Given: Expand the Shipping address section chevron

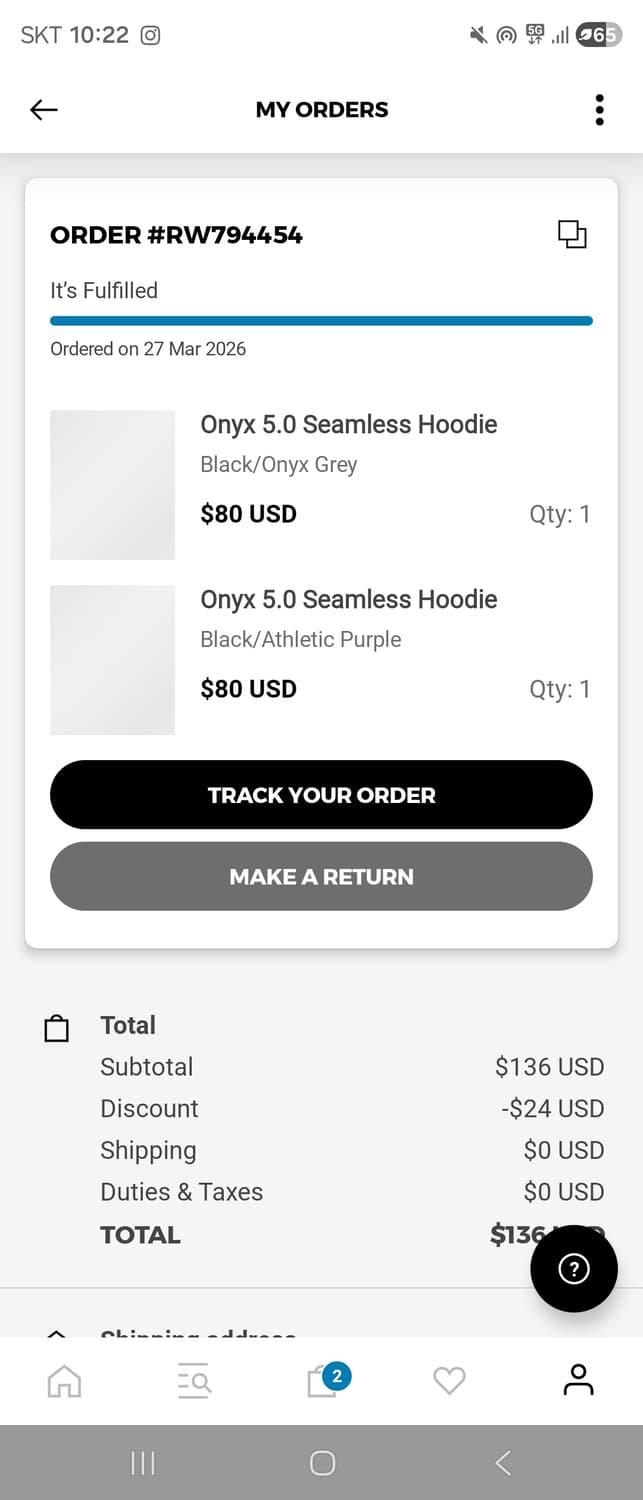Looking at the screenshot, I should click(57, 1332).
